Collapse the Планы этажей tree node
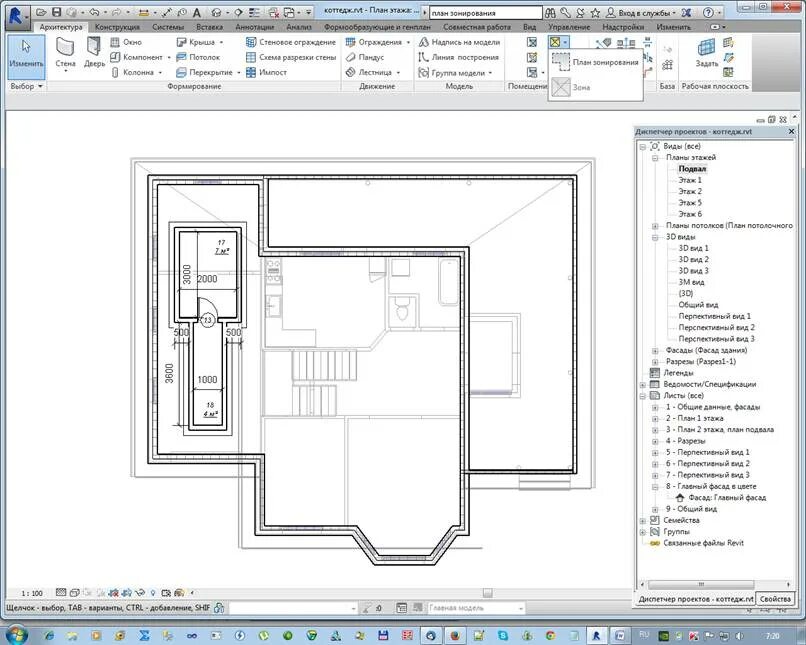The height and width of the screenshot is (645, 806). point(655,158)
